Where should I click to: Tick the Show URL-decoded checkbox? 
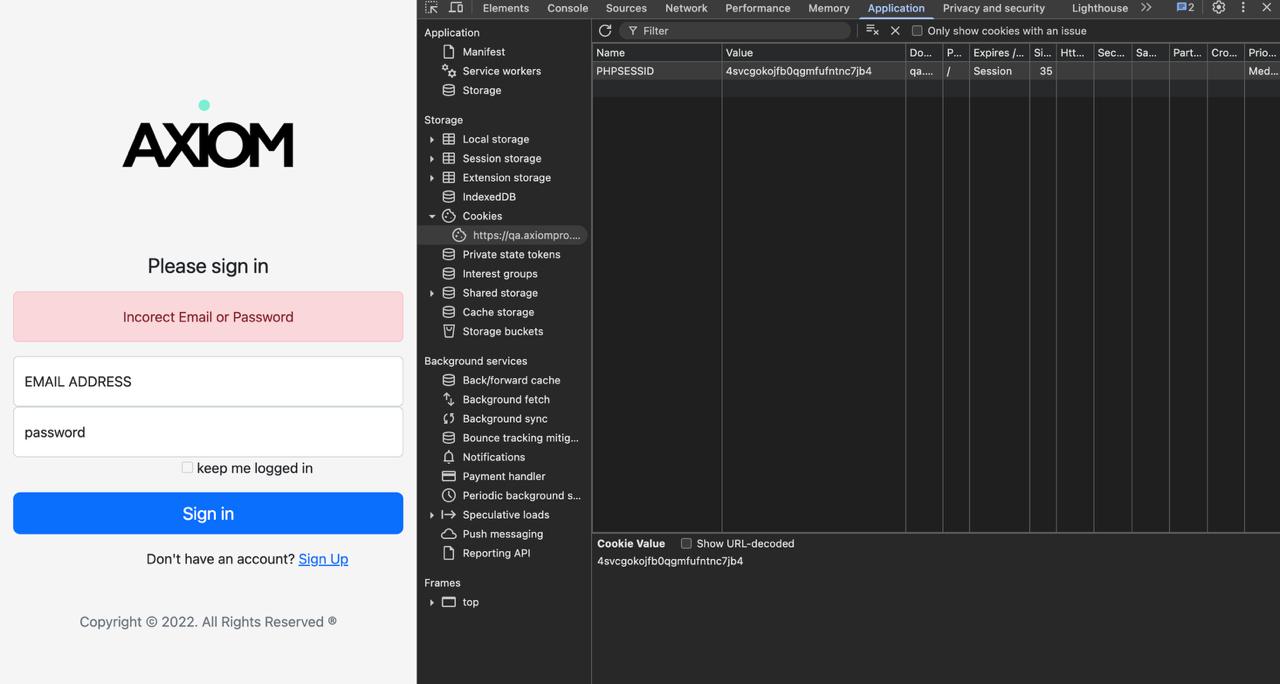tap(686, 543)
